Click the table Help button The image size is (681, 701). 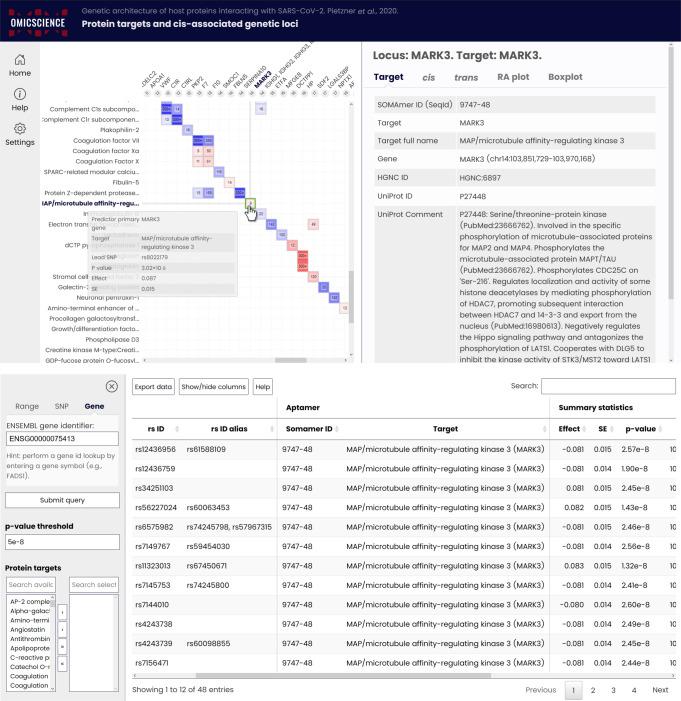click(x=263, y=387)
